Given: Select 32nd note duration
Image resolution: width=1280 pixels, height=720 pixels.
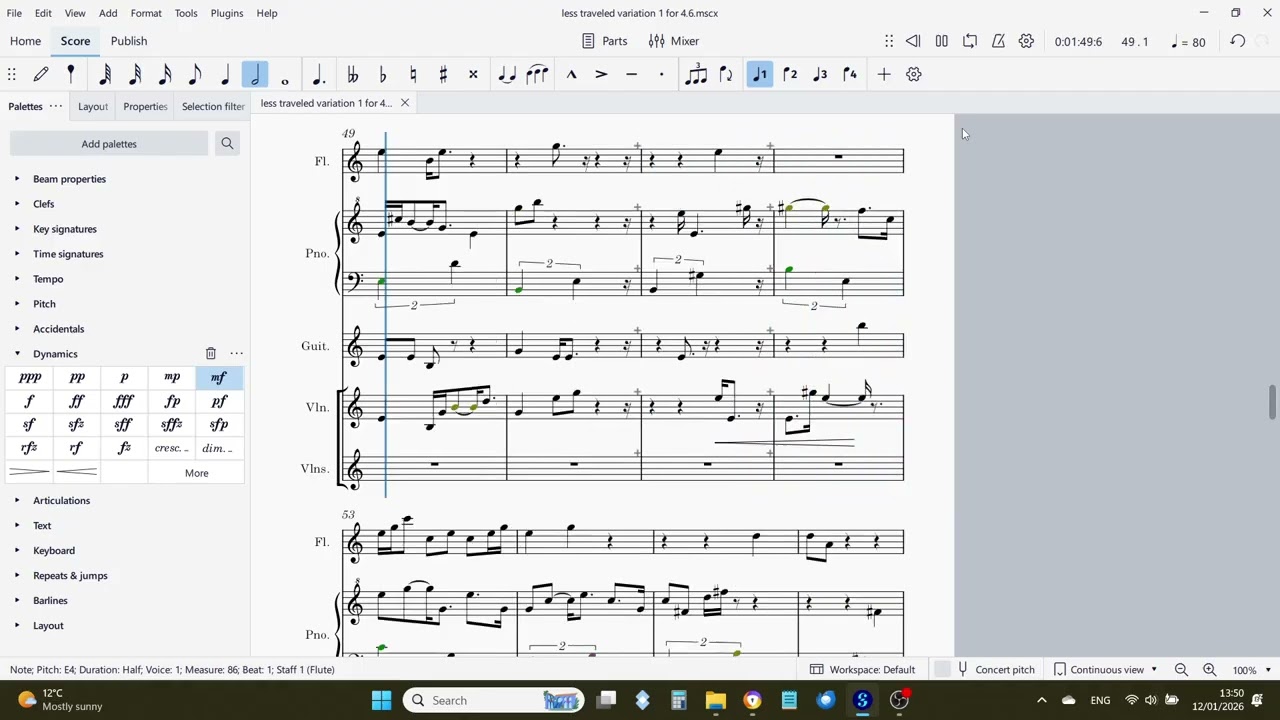Looking at the screenshot, I should [x=135, y=74].
